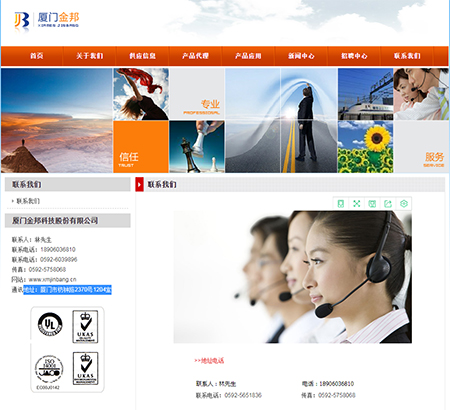Select 产品代理 in the navigation bar
This screenshot has height=410, width=450.
(195, 56)
